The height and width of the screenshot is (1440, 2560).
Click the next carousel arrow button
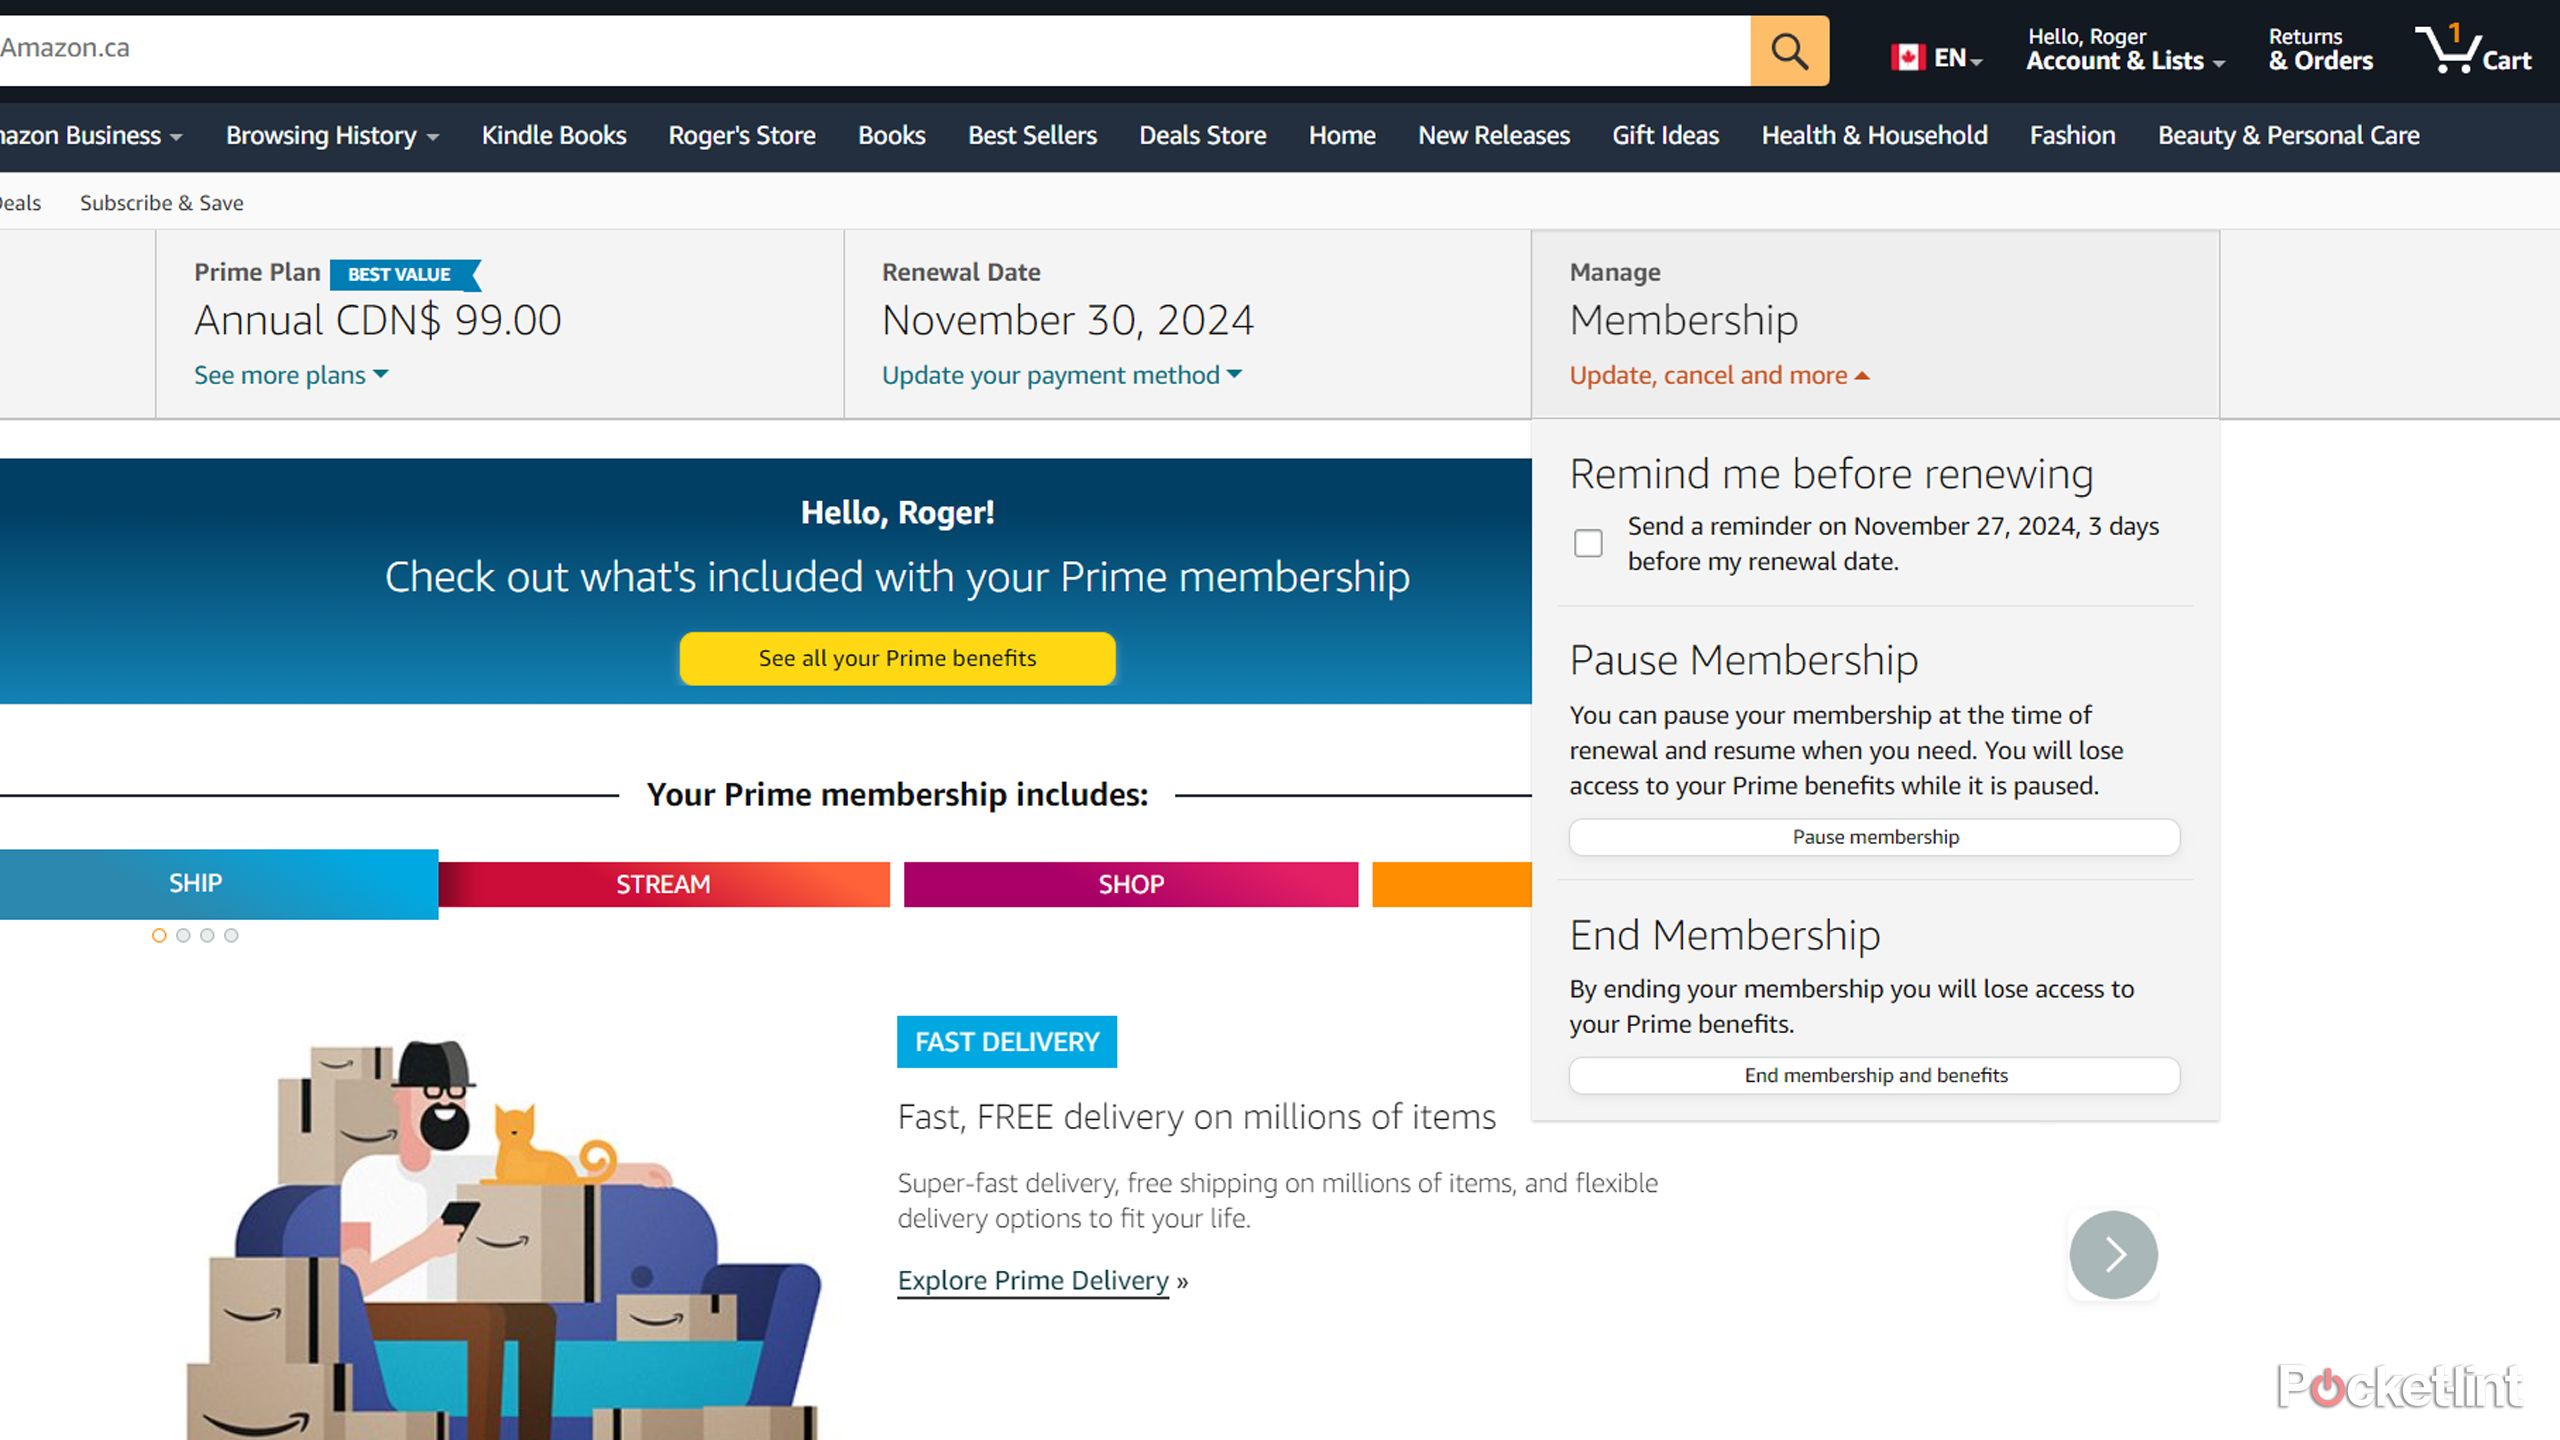(2113, 1254)
